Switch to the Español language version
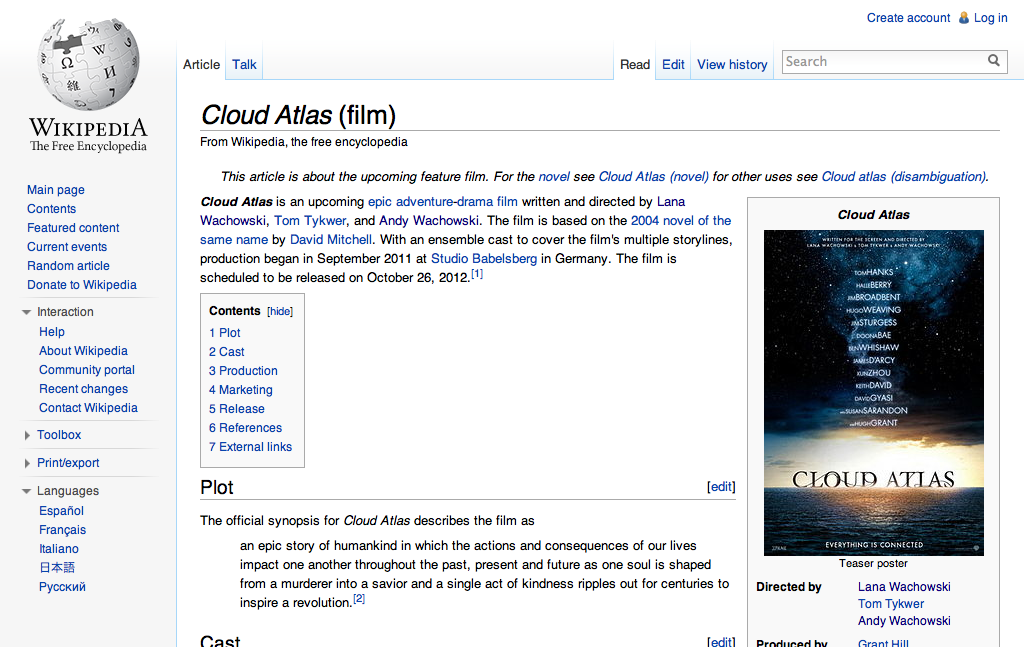Viewport: 1024px width, 647px height. (61, 511)
